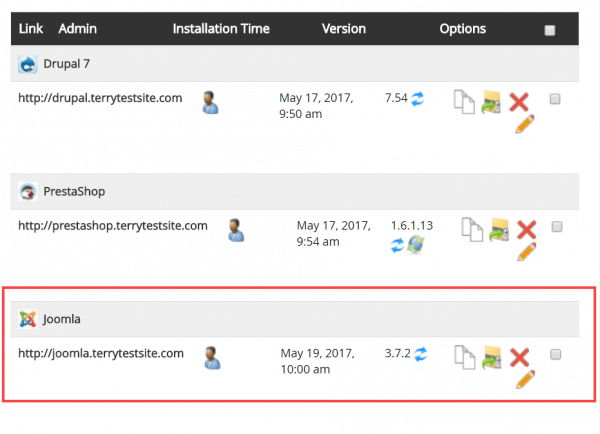Check the Drupal installation checkbox
This screenshot has height=434, width=600.
click(555, 99)
